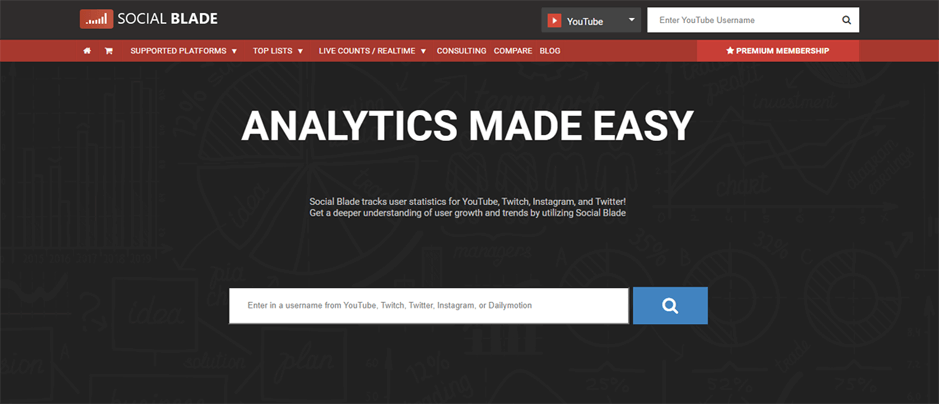Click the blue search button
The image size is (939, 404).
670,306
